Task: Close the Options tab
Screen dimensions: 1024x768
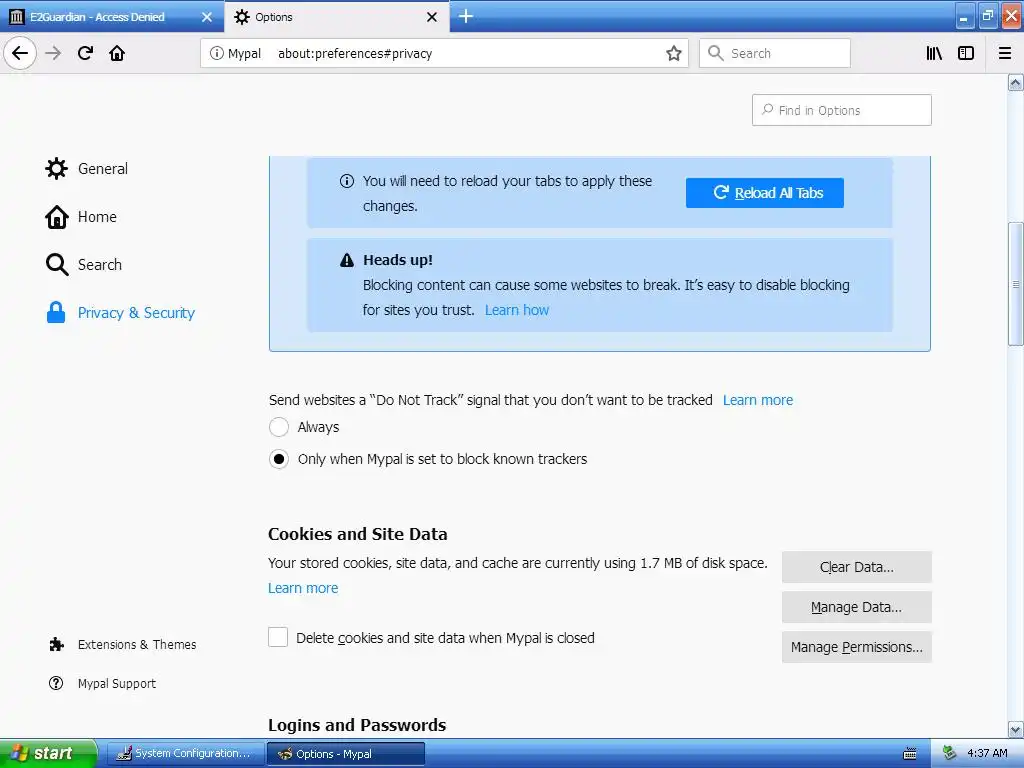Action: [x=432, y=17]
